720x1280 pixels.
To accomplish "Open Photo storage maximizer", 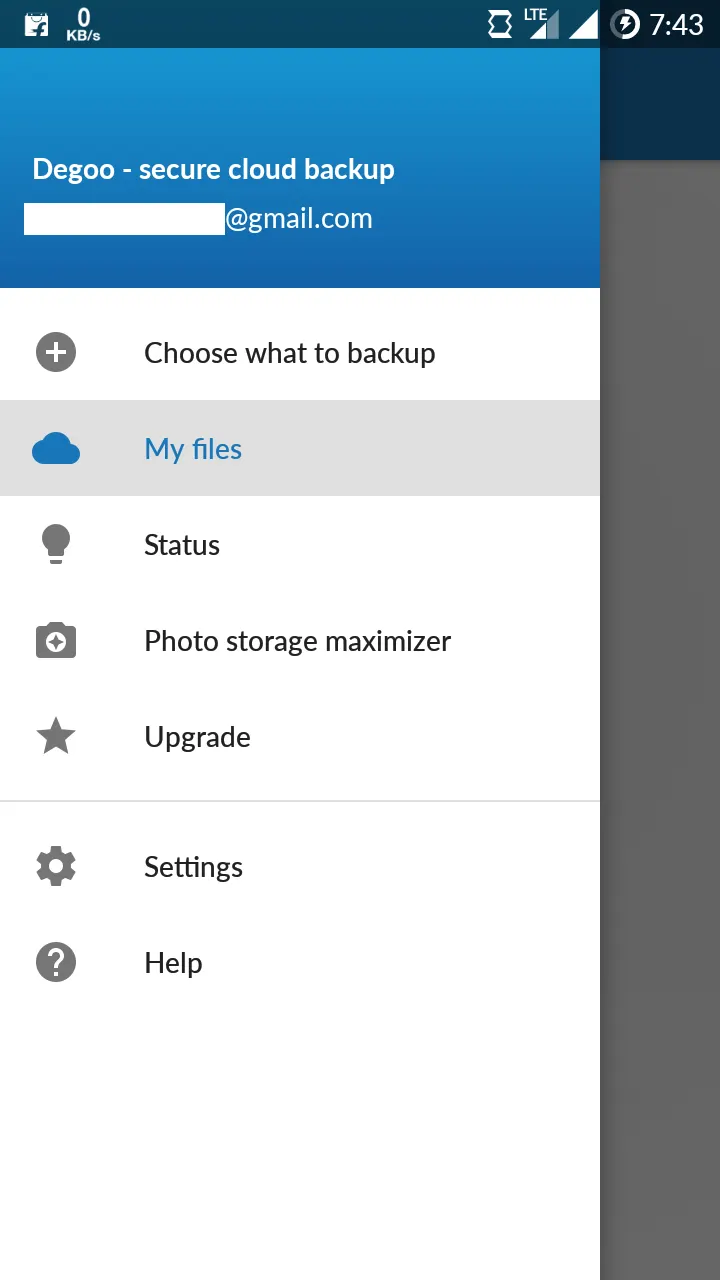I will click(300, 640).
